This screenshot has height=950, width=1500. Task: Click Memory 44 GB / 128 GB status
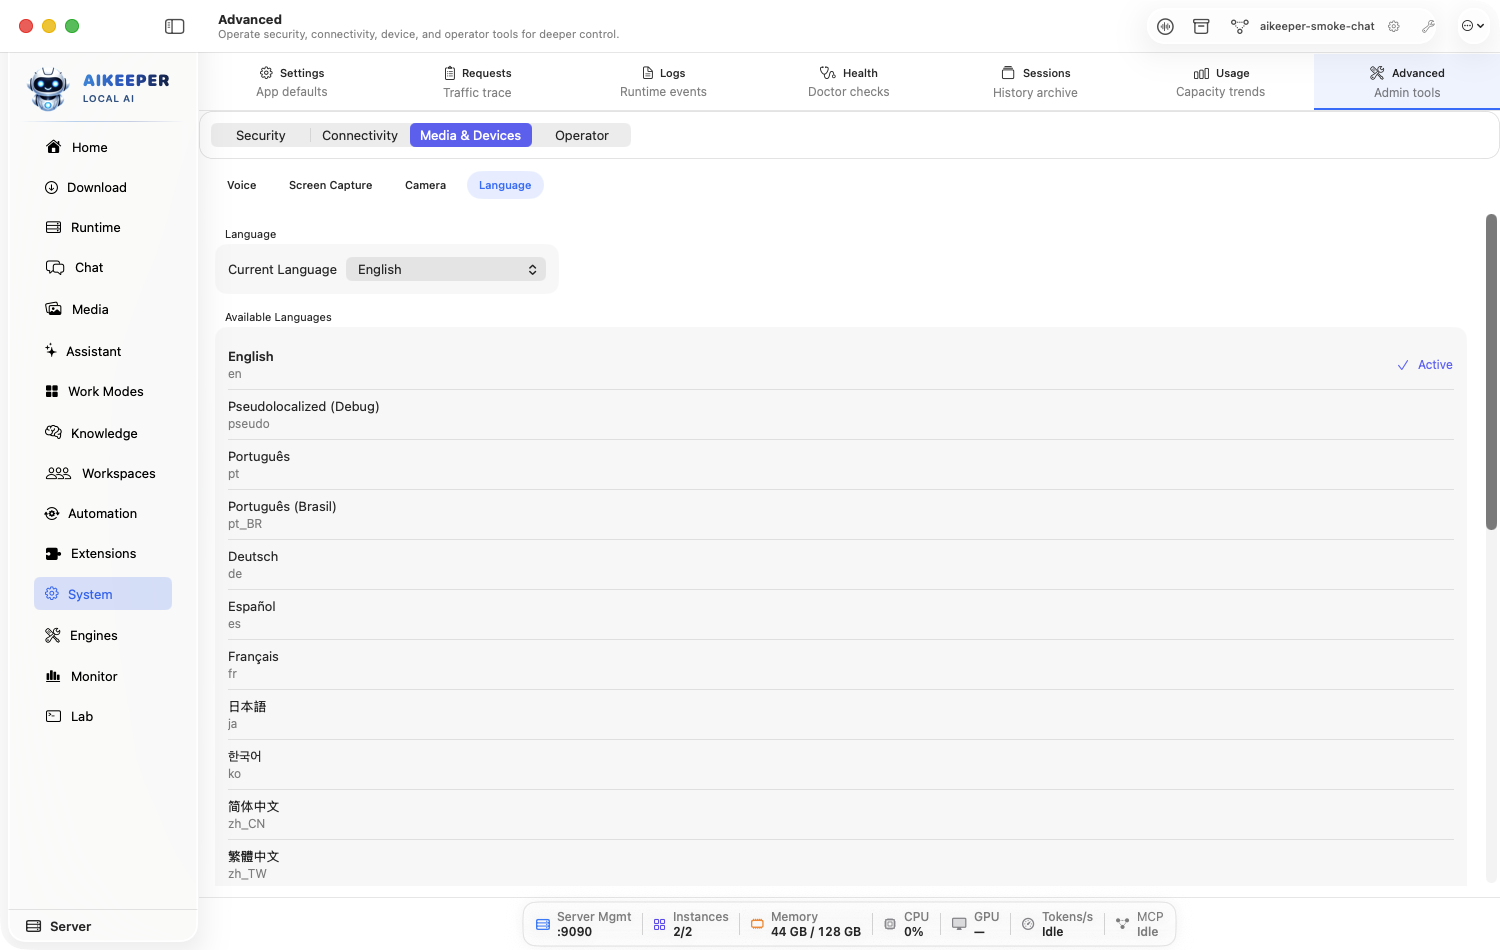[x=805, y=924]
